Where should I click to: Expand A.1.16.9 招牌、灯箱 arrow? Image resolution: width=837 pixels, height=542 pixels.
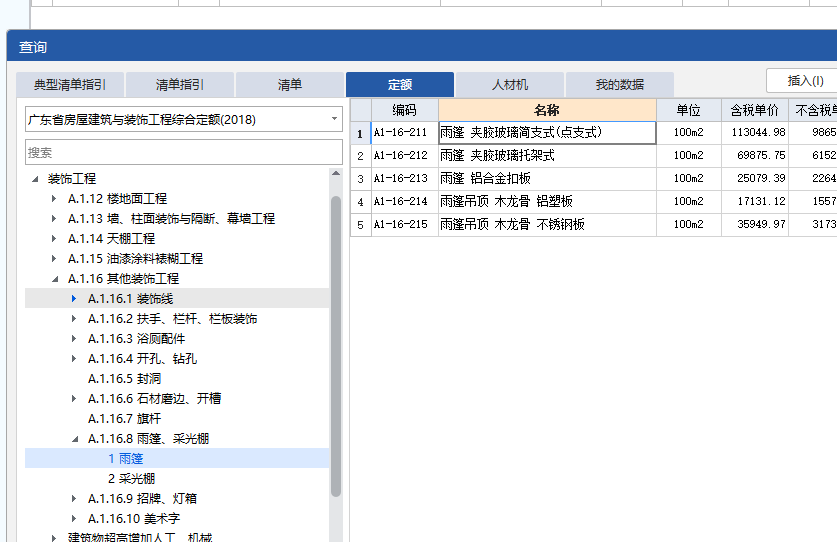click(74, 499)
